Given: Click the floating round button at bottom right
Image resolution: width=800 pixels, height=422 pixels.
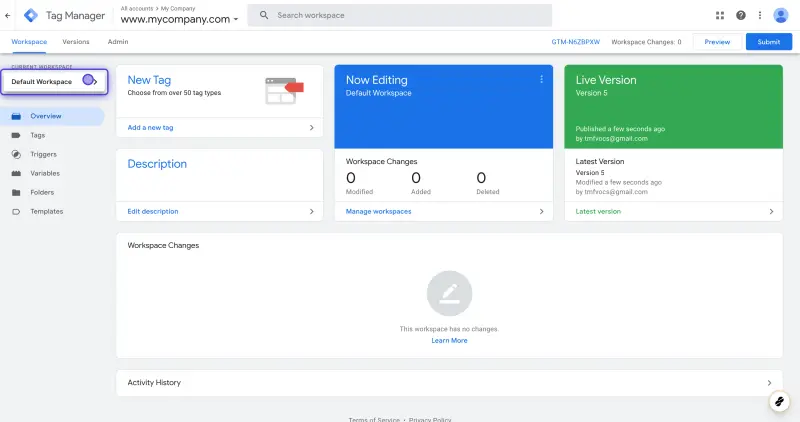Looking at the screenshot, I should click(x=779, y=402).
